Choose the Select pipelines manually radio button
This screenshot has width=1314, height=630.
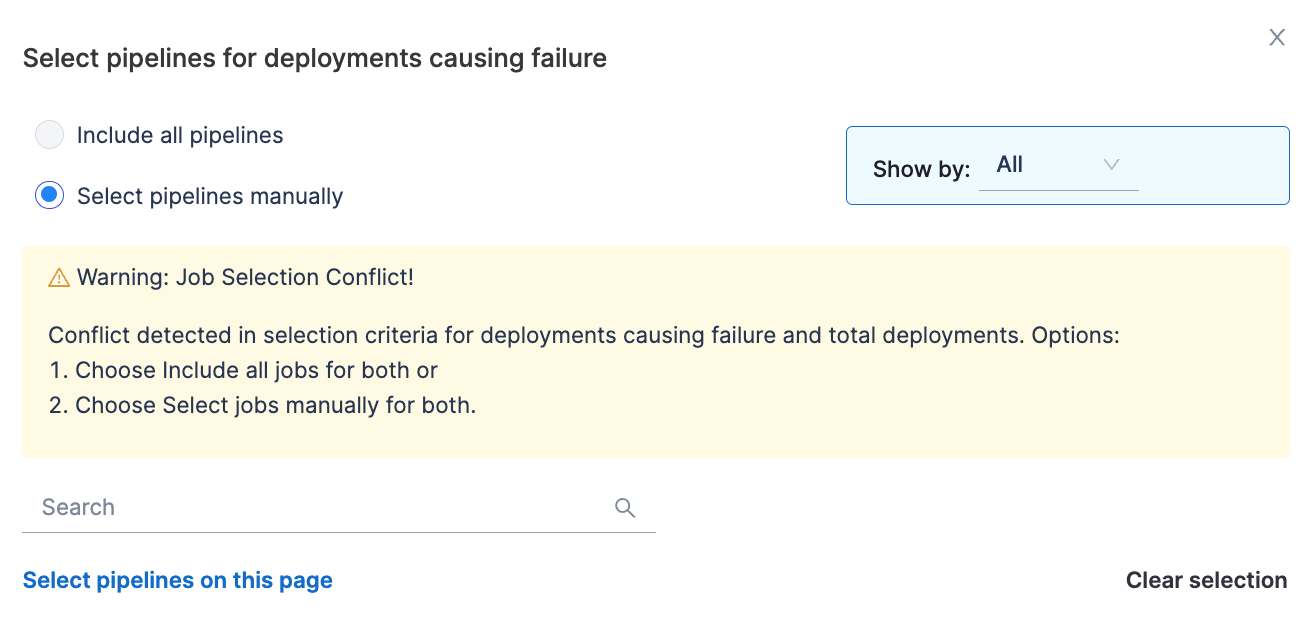(x=49, y=196)
